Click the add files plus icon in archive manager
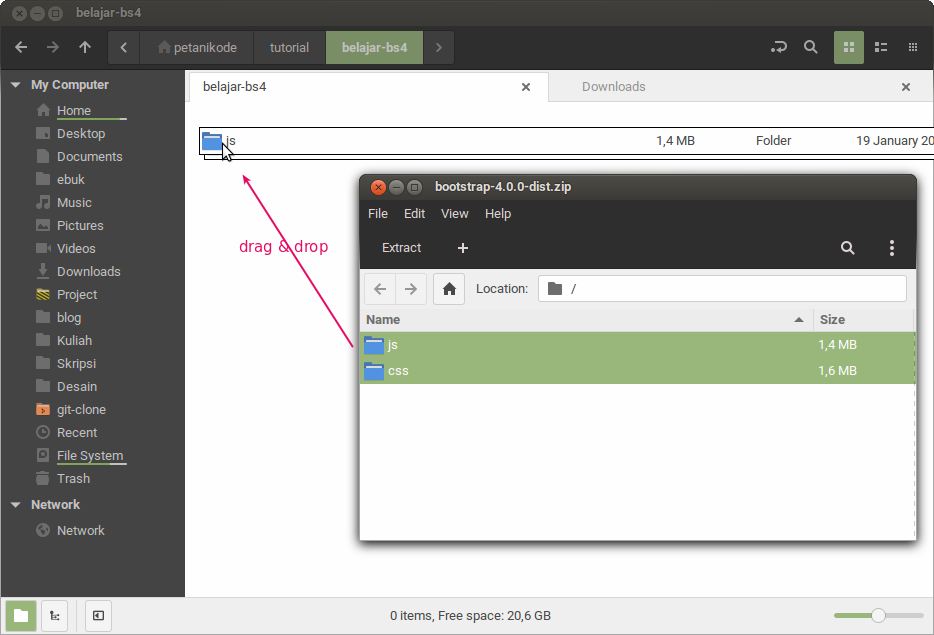The image size is (934, 635). (x=462, y=247)
